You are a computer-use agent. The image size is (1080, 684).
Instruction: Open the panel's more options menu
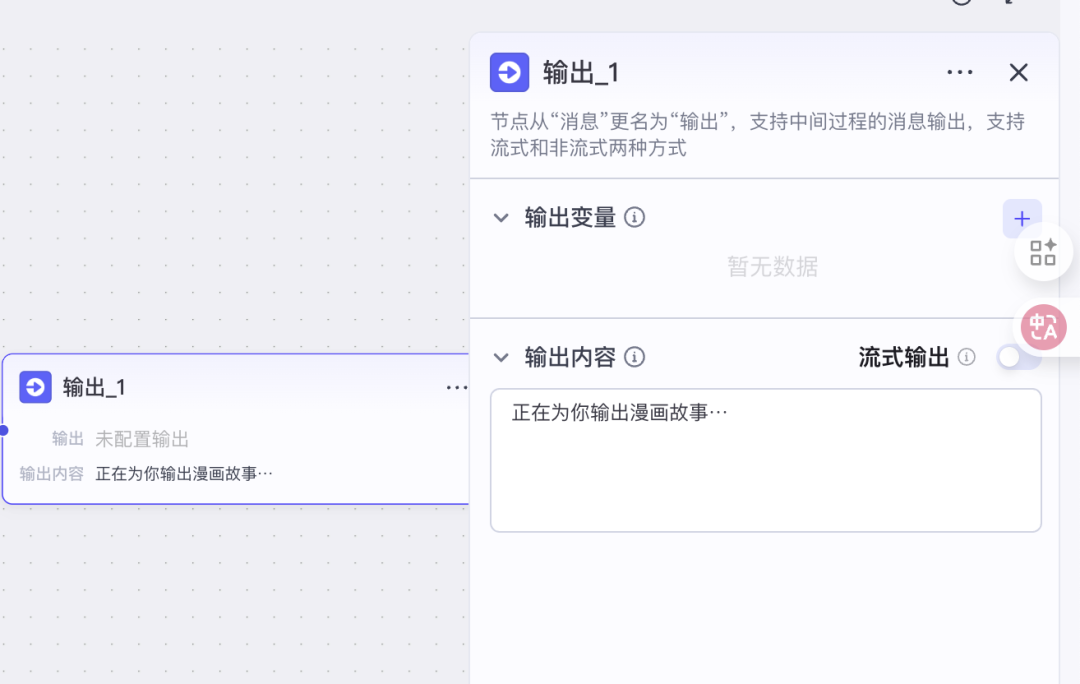coord(959,72)
